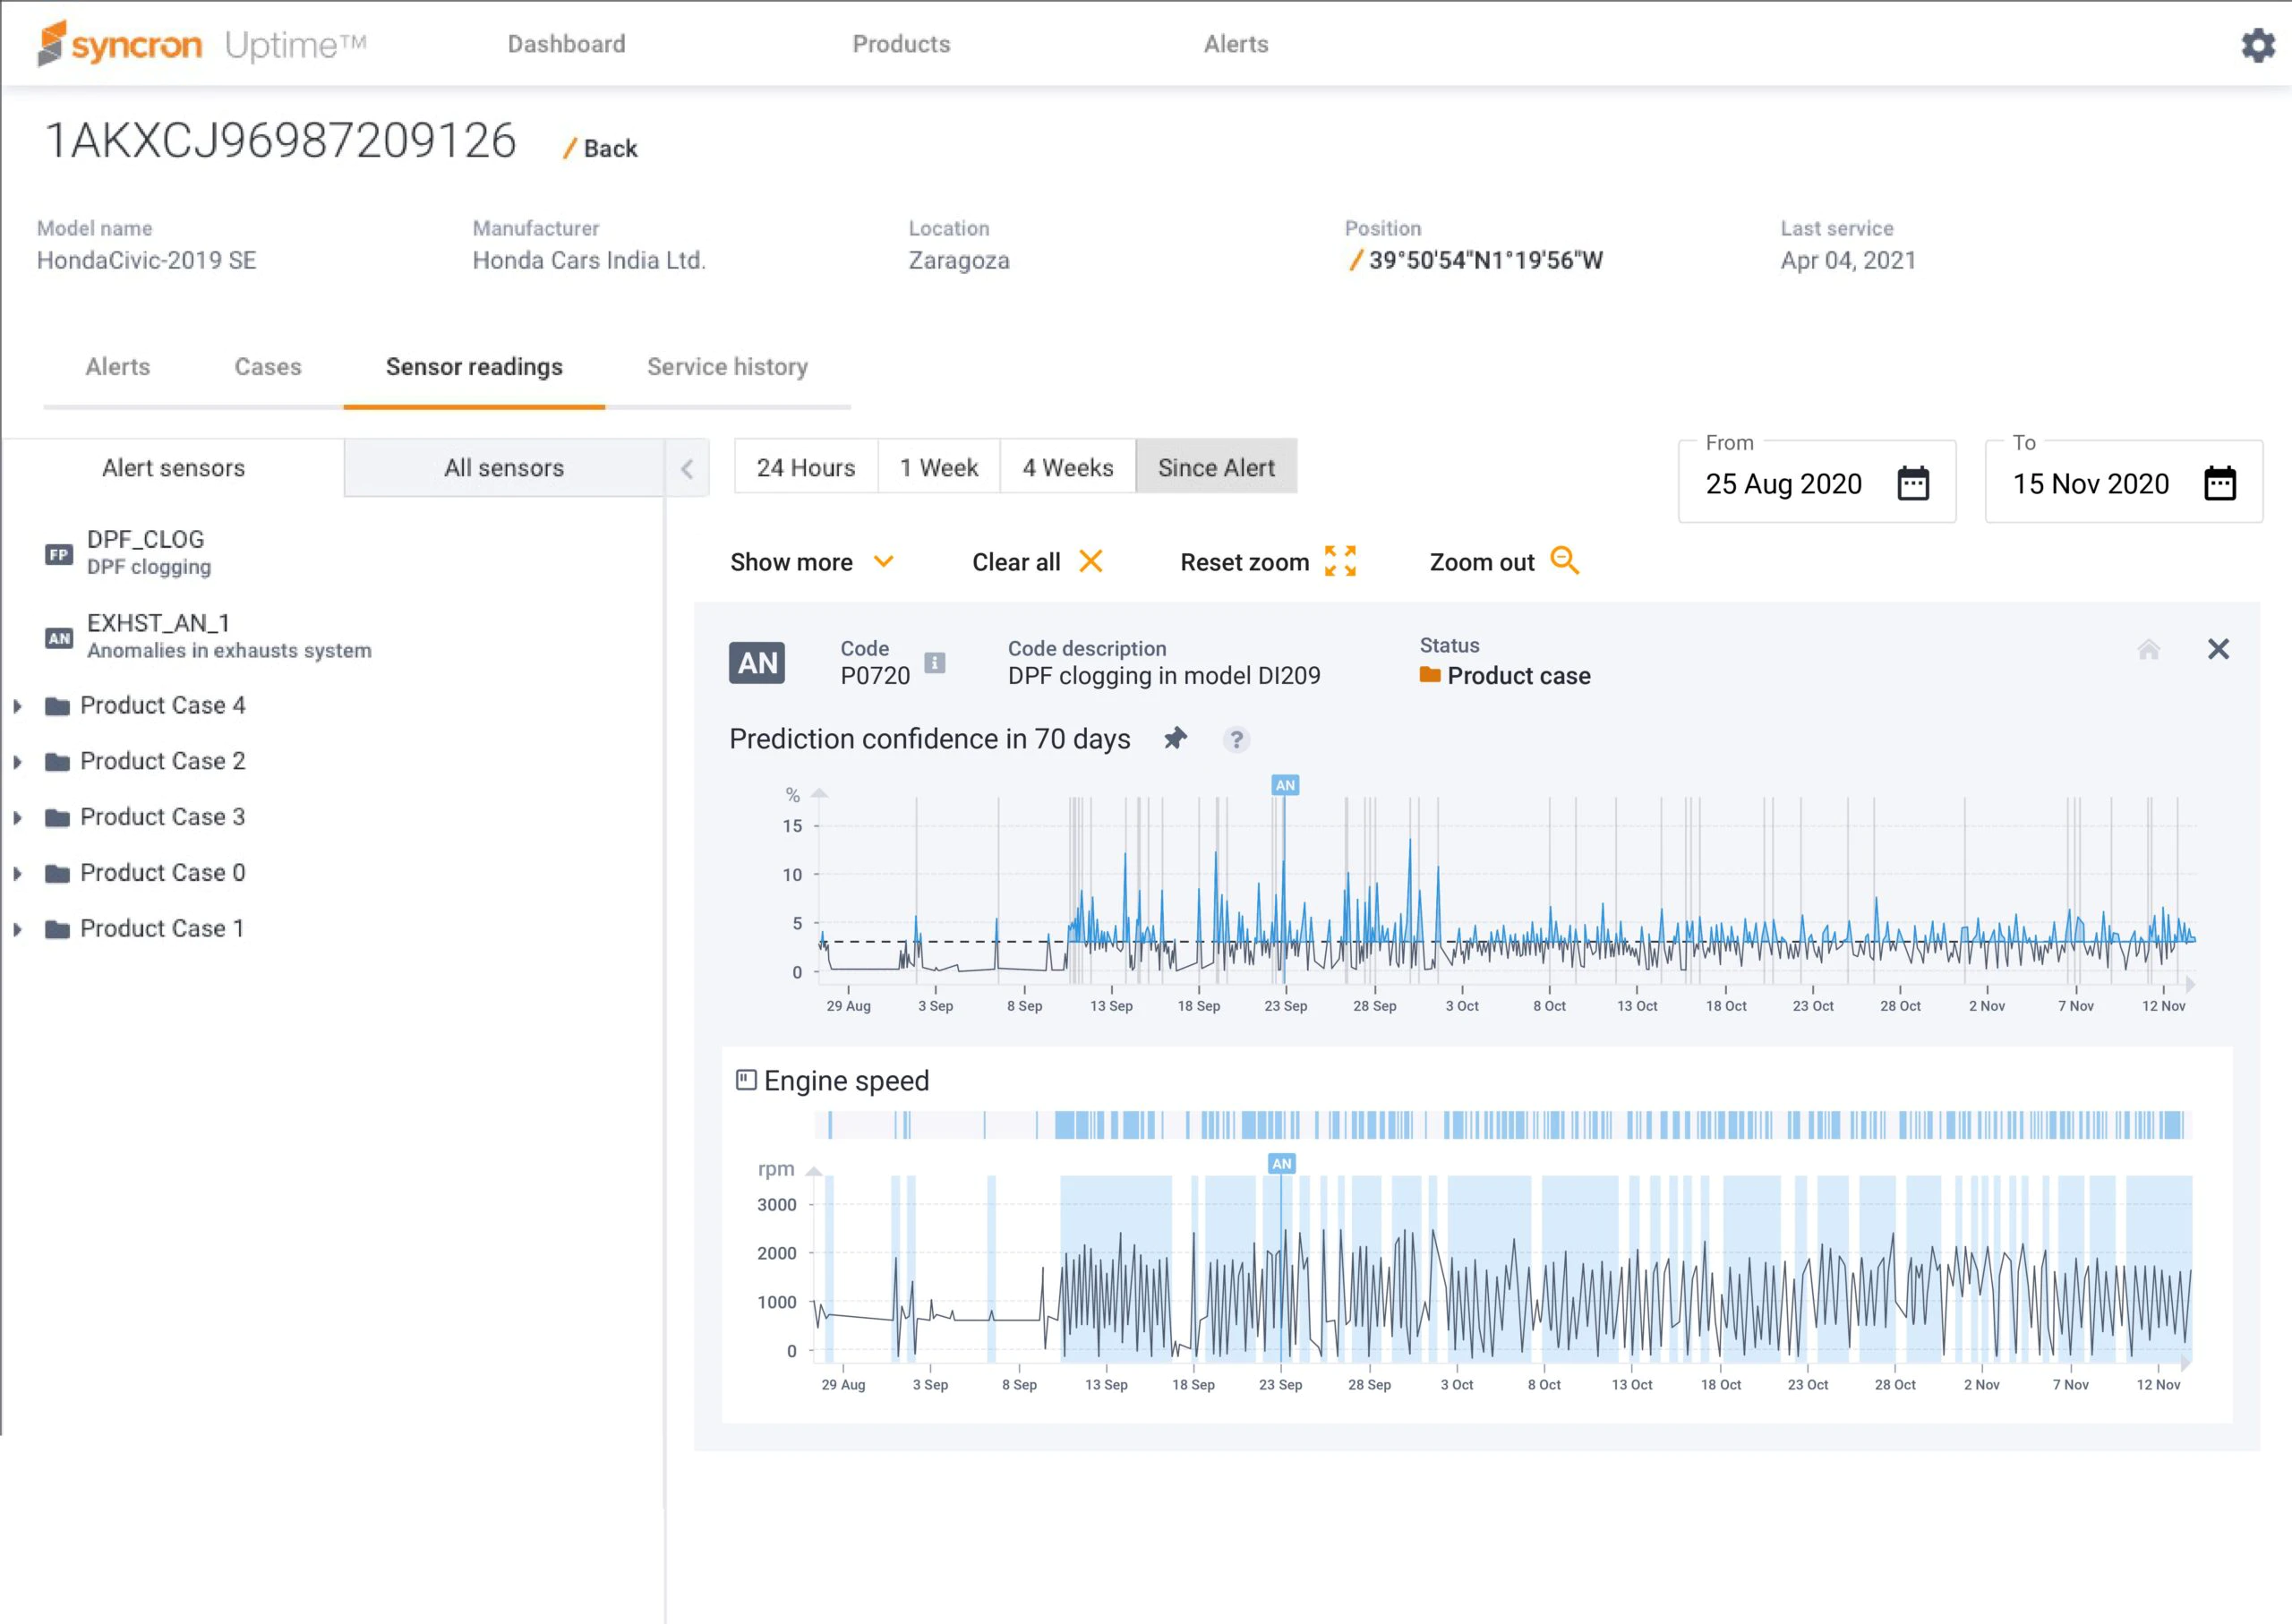This screenshot has width=2292, height=1624.
Task: Click info icon next to code P0720
Action: (x=935, y=662)
